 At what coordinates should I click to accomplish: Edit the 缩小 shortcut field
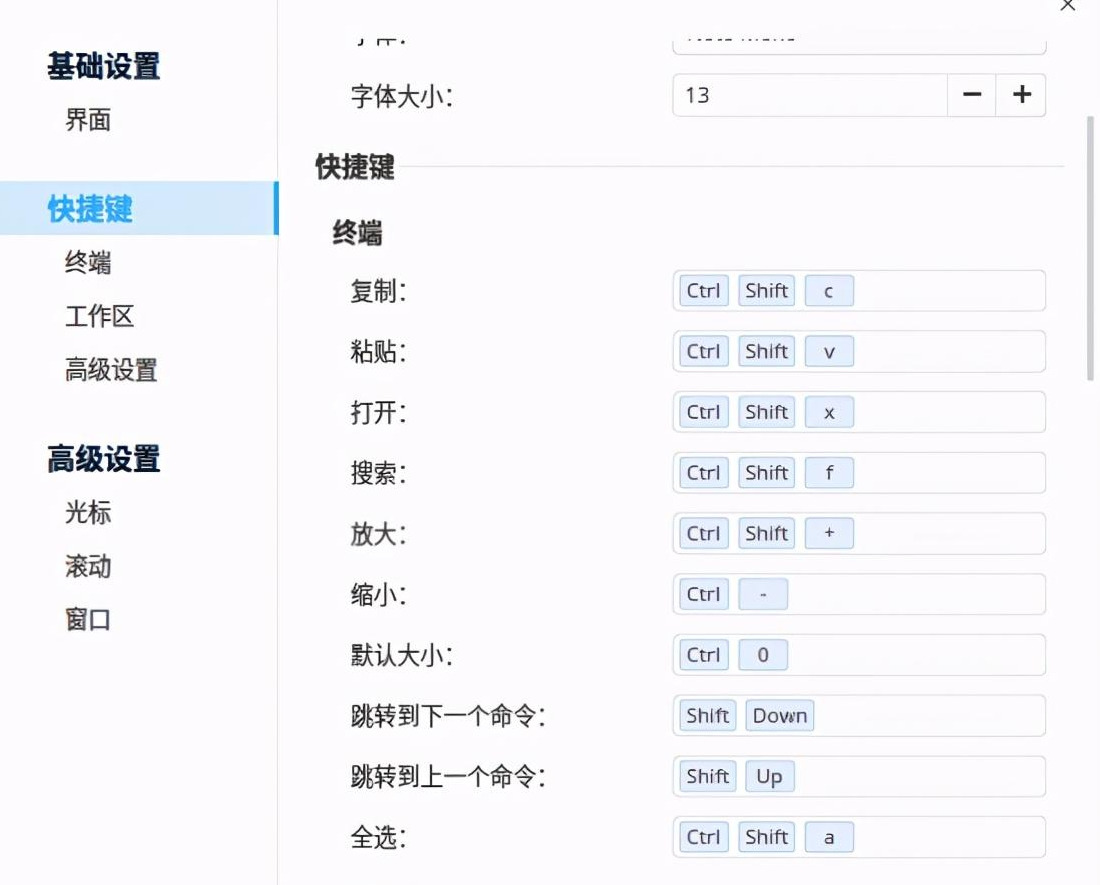pos(859,594)
